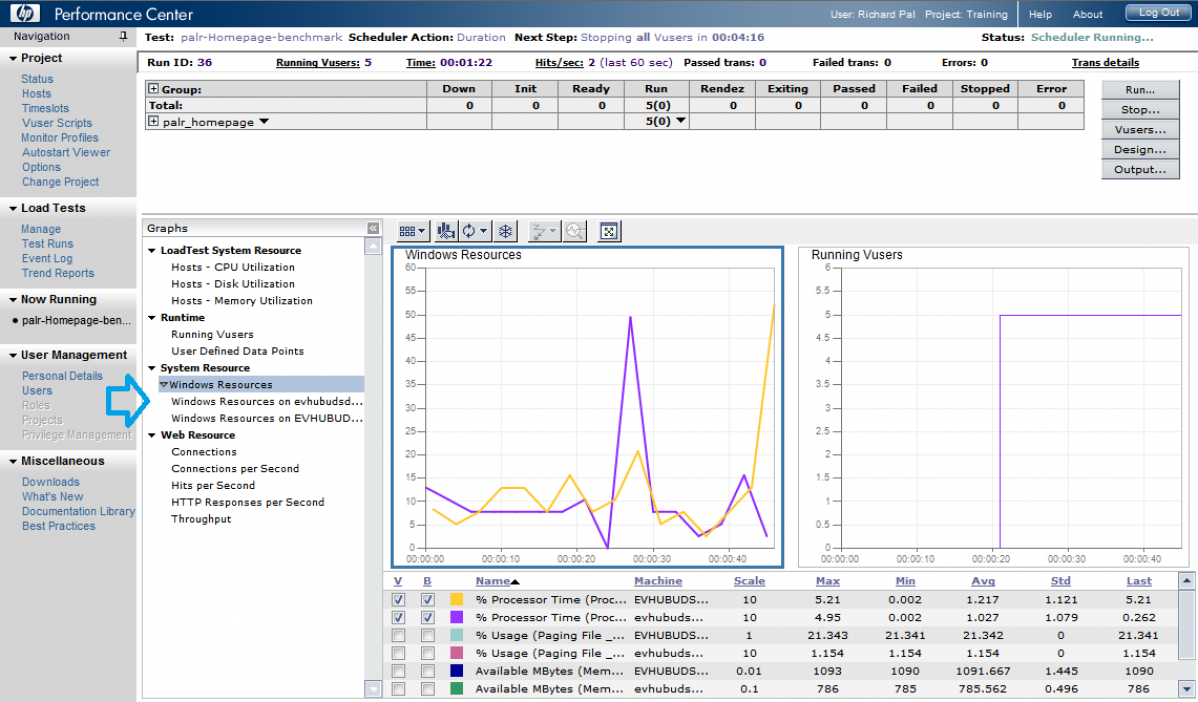Click the yellow color swatch in legend
The height and width of the screenshot is (702, 1198).
pyautogui.click(x=457, y=600)
